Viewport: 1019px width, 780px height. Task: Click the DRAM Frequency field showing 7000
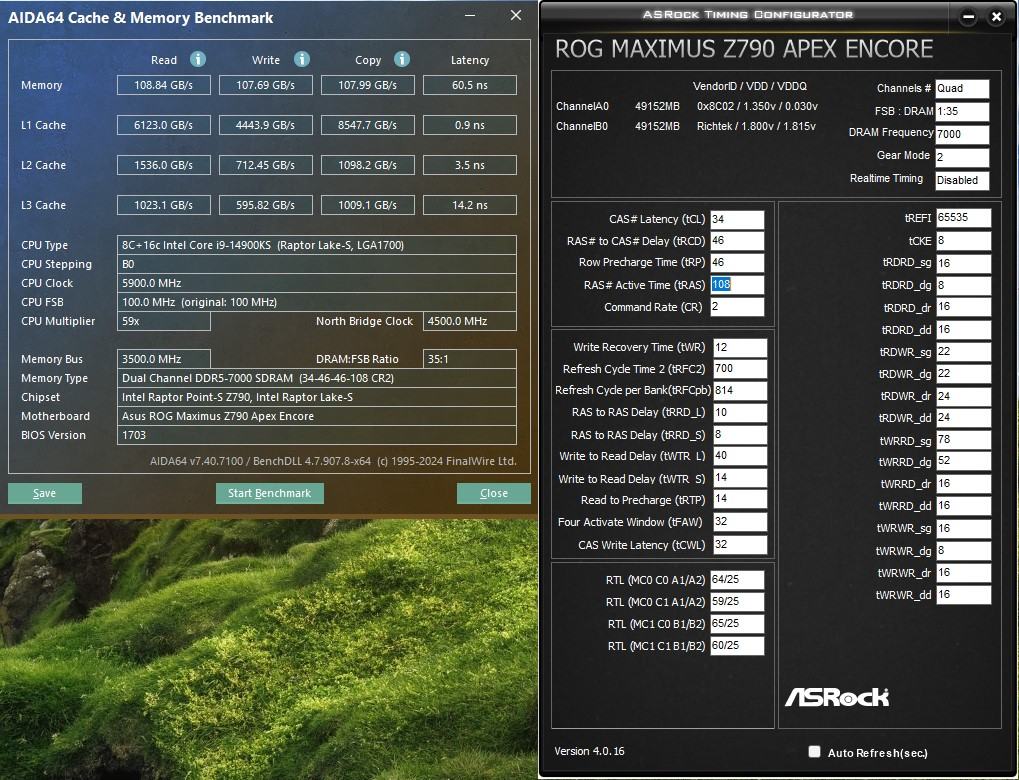coord(962,134)
